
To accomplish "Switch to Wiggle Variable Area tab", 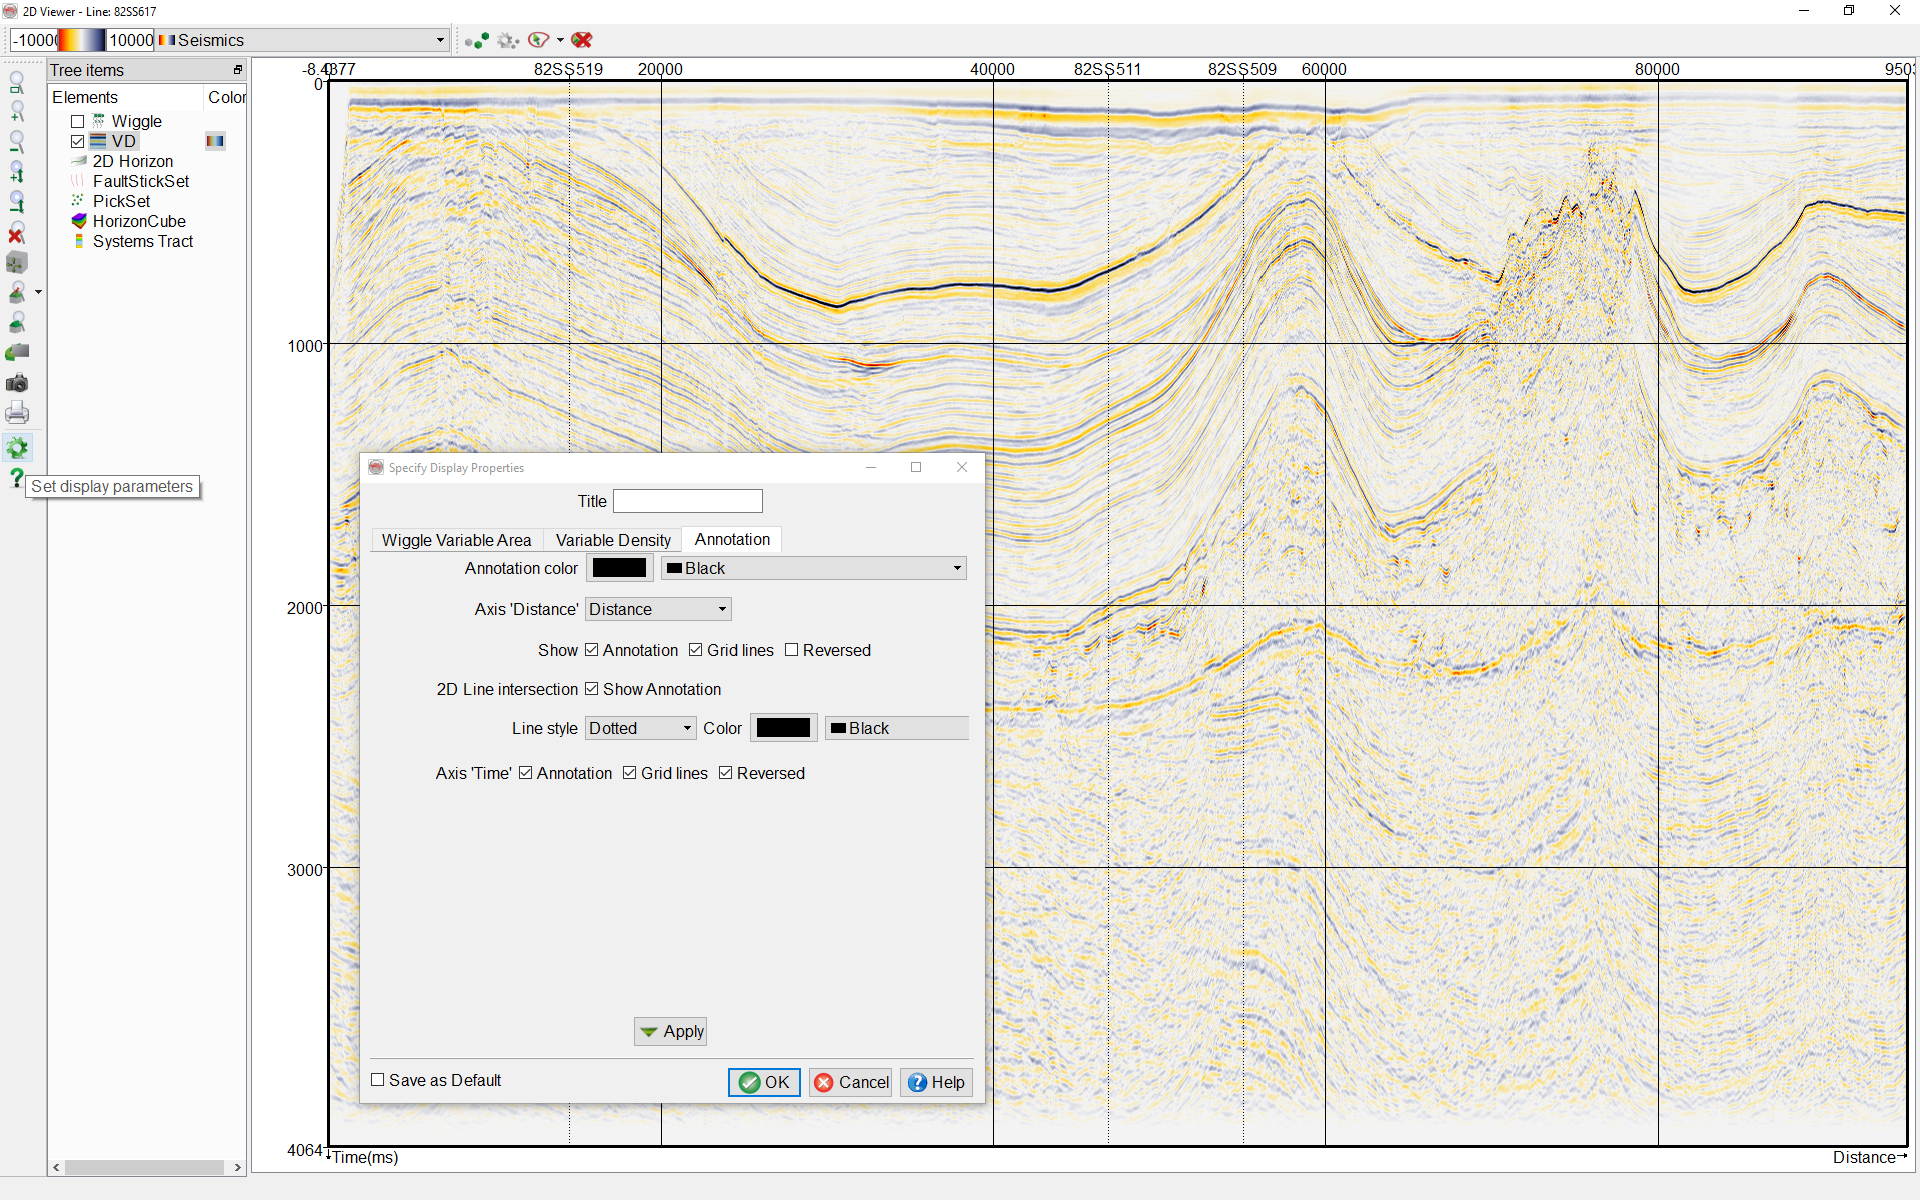I will click(x=456, y=540).
